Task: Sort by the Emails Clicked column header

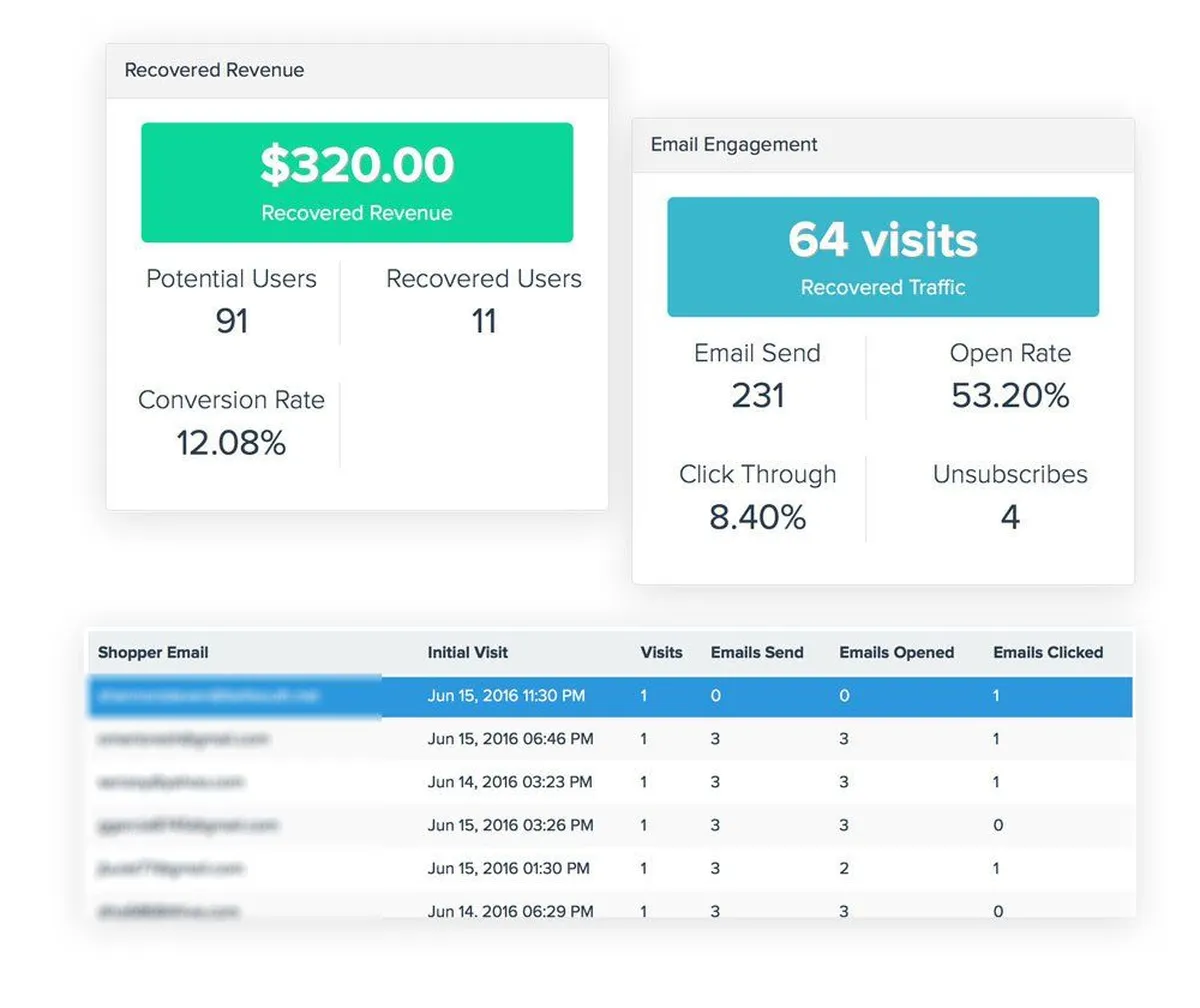Action: point(1048,652)
